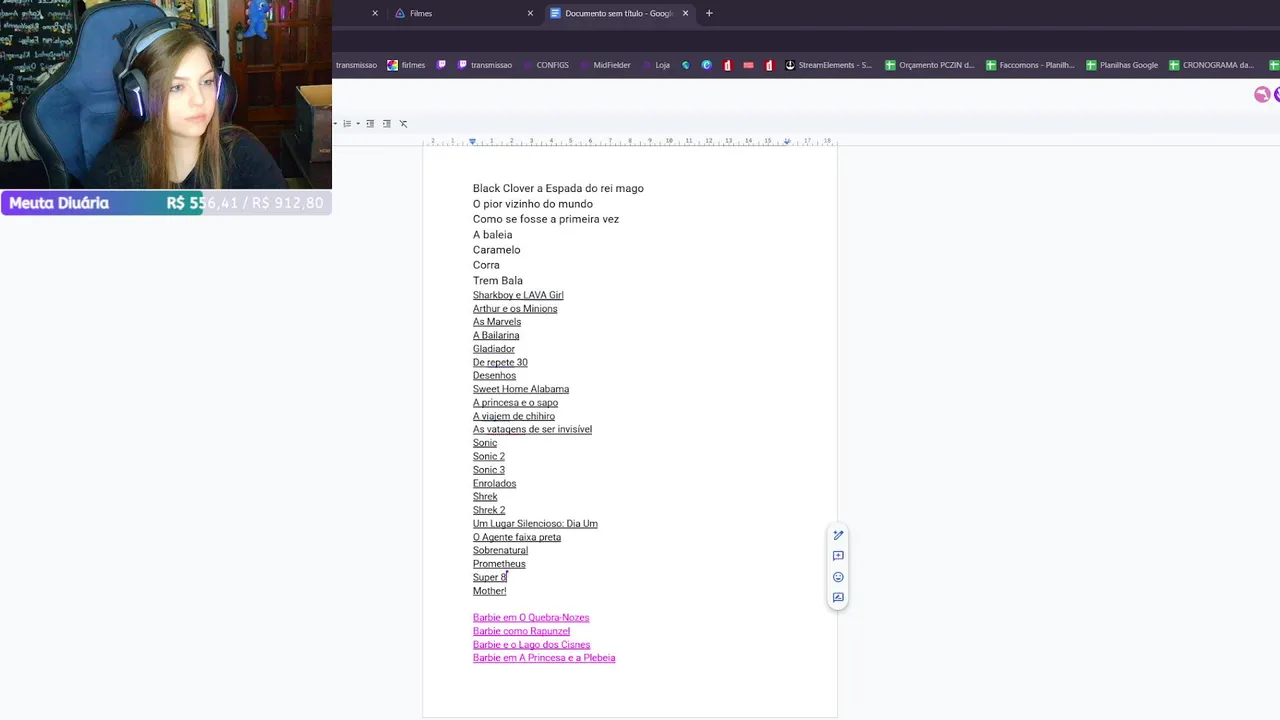Expand the numbered list options arrow
The width and height of the screenshot is (1280, 720).
(x=358, y=124)
